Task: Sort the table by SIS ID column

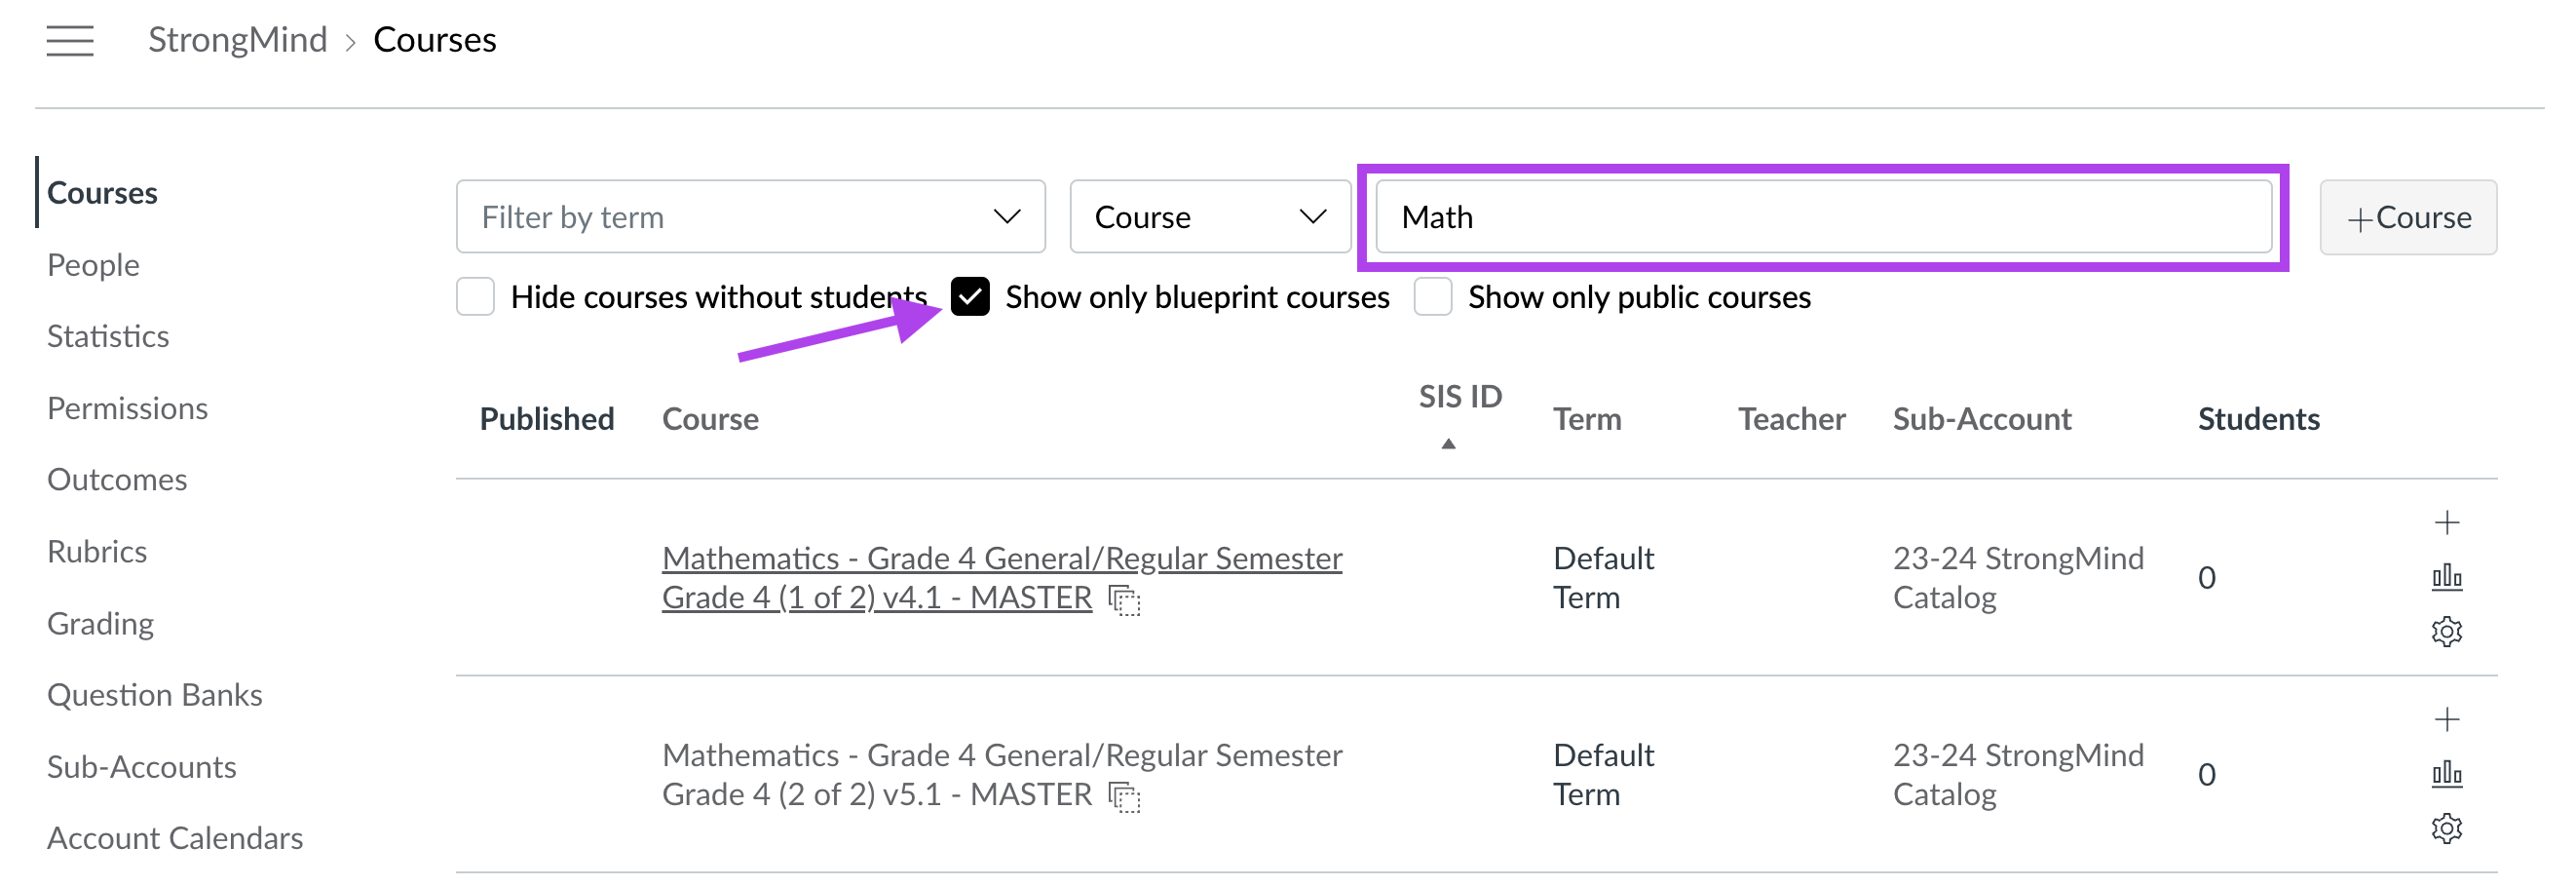Action: [x=1459, y=398]
